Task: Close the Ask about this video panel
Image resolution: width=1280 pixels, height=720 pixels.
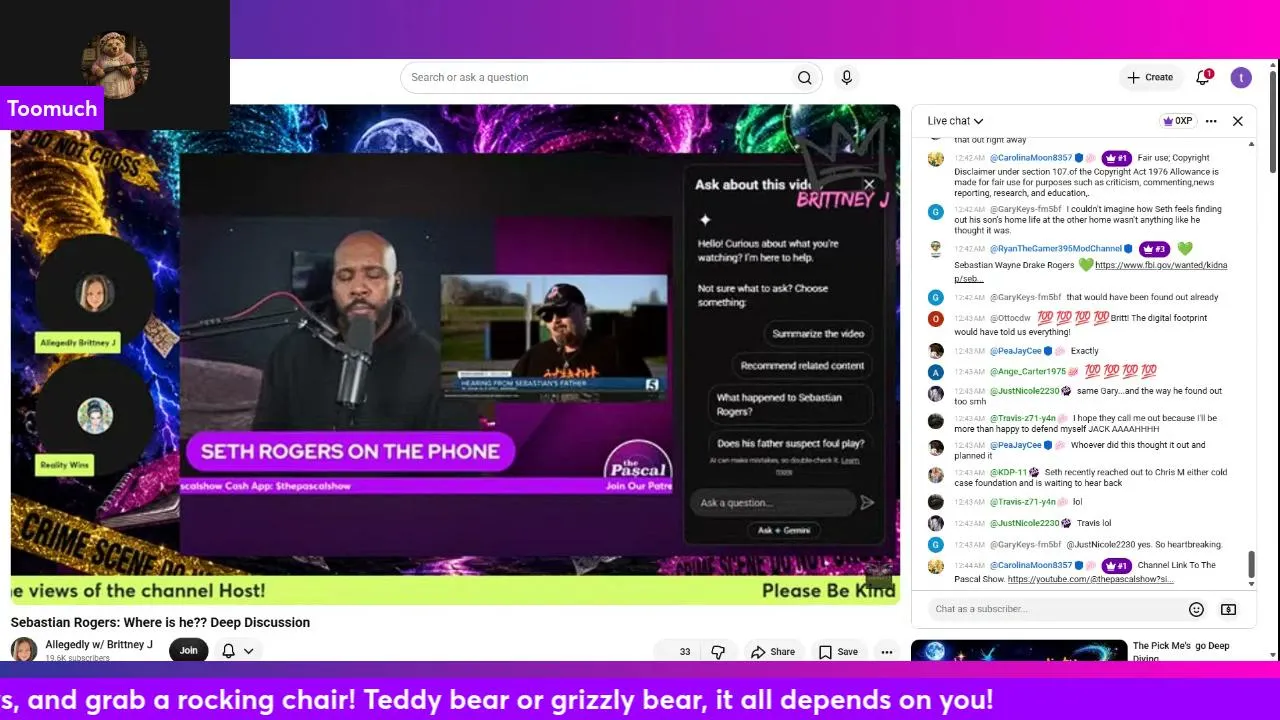Action: (868, 184)
